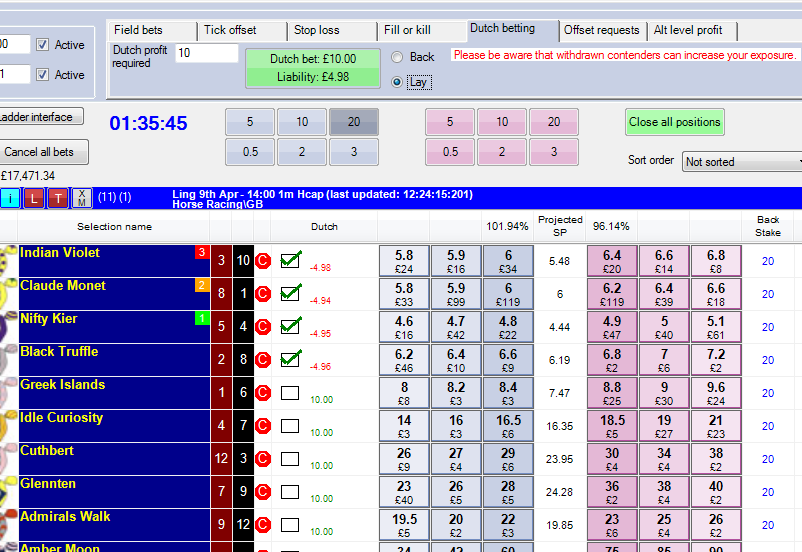Click the 'XM' icon in market bar
The height and width of the screenshot is (552, 802).
(82, 198)
